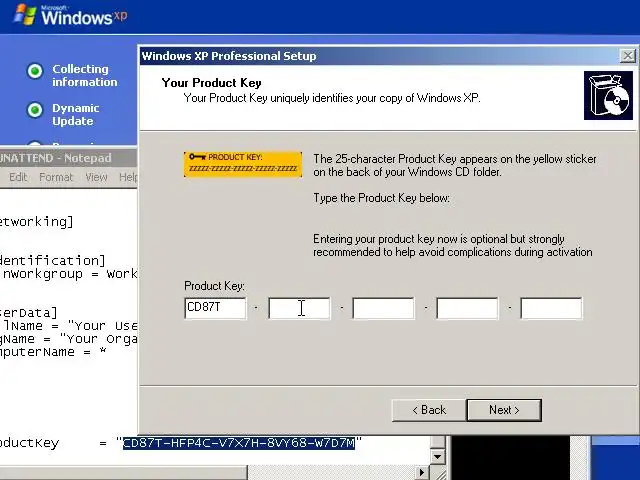Click the 'ComputerName = *' line in Notepad
Viewport: 640px width, 480px height.
pyautogui.click(x=53, y=352)
